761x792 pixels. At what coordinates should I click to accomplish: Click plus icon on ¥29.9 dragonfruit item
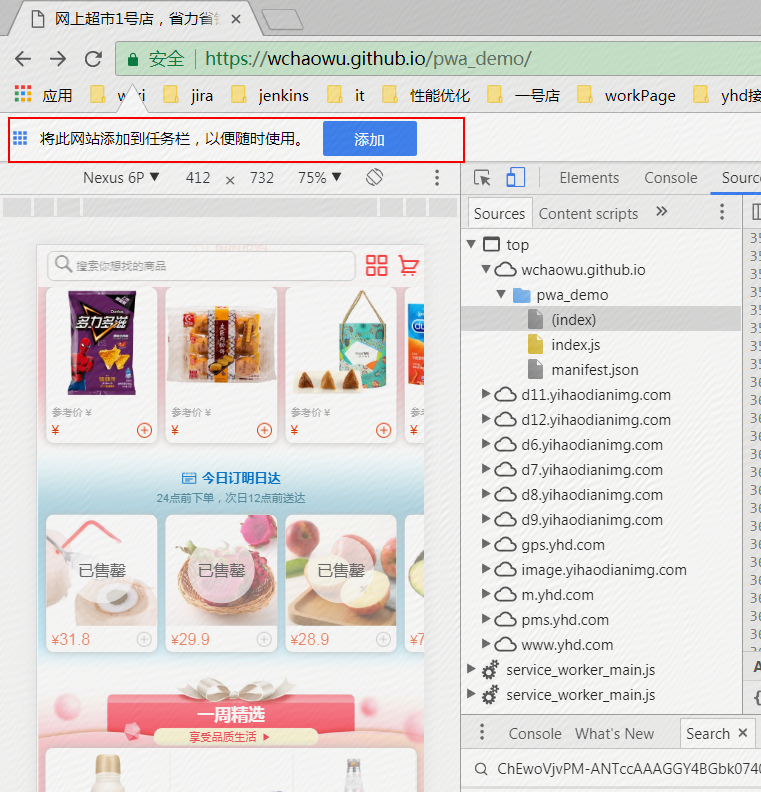pos(264,639)
